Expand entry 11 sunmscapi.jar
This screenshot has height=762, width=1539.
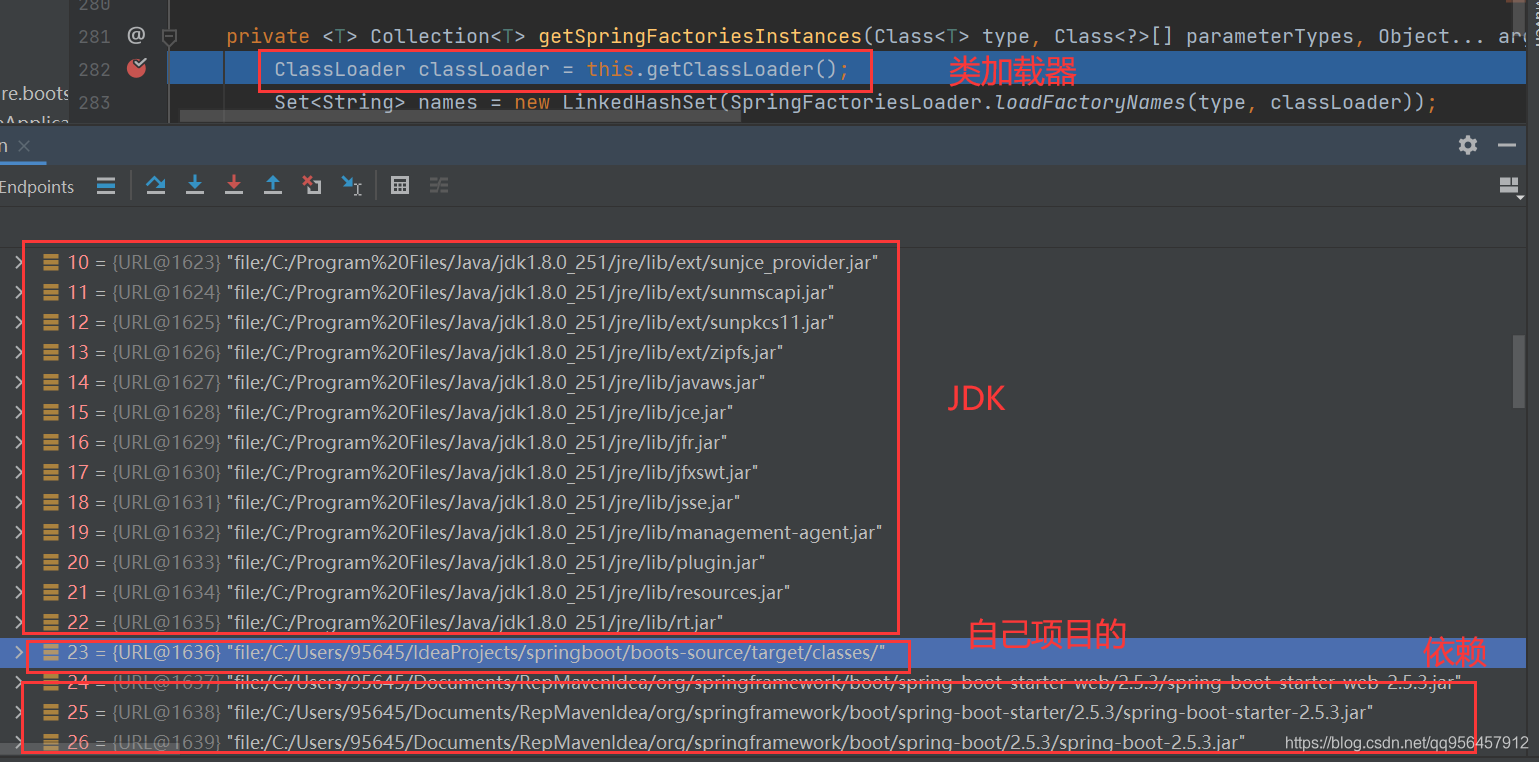pos(17,292)
